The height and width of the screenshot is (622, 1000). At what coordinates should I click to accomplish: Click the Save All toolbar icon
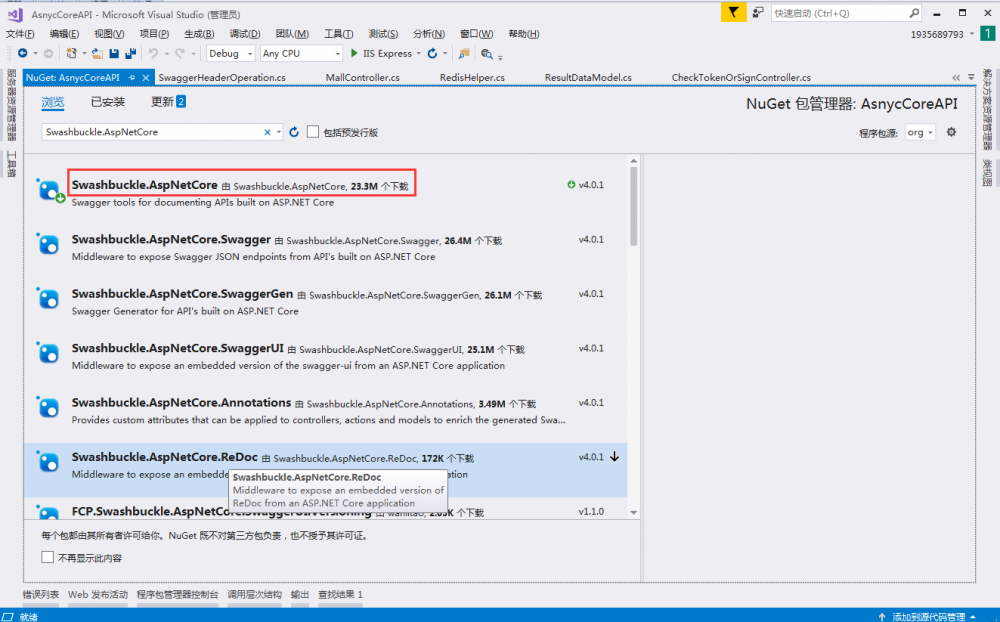pyautogui.click(x=131, y=54)
